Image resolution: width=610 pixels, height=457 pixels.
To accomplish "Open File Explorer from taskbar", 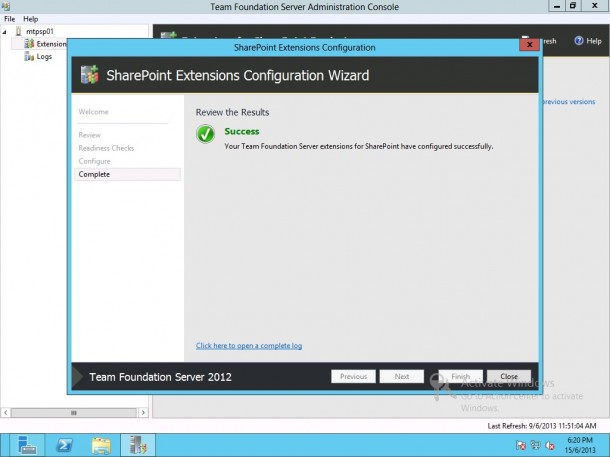I will 101,445.
